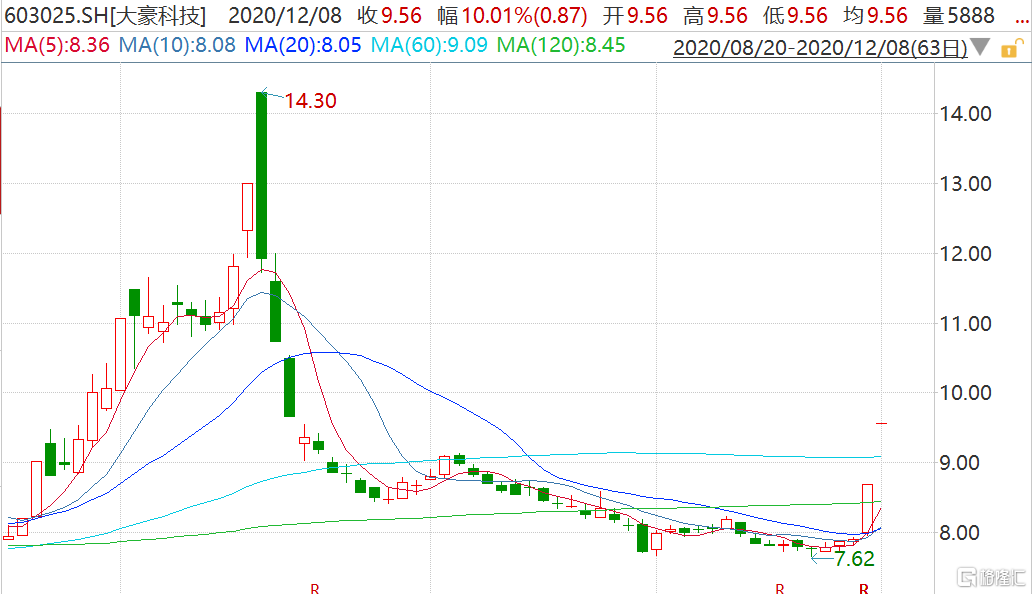Select the MA(5):8.36 indicator label
This screenshot has height=594, width=1032.
point(57,45)
